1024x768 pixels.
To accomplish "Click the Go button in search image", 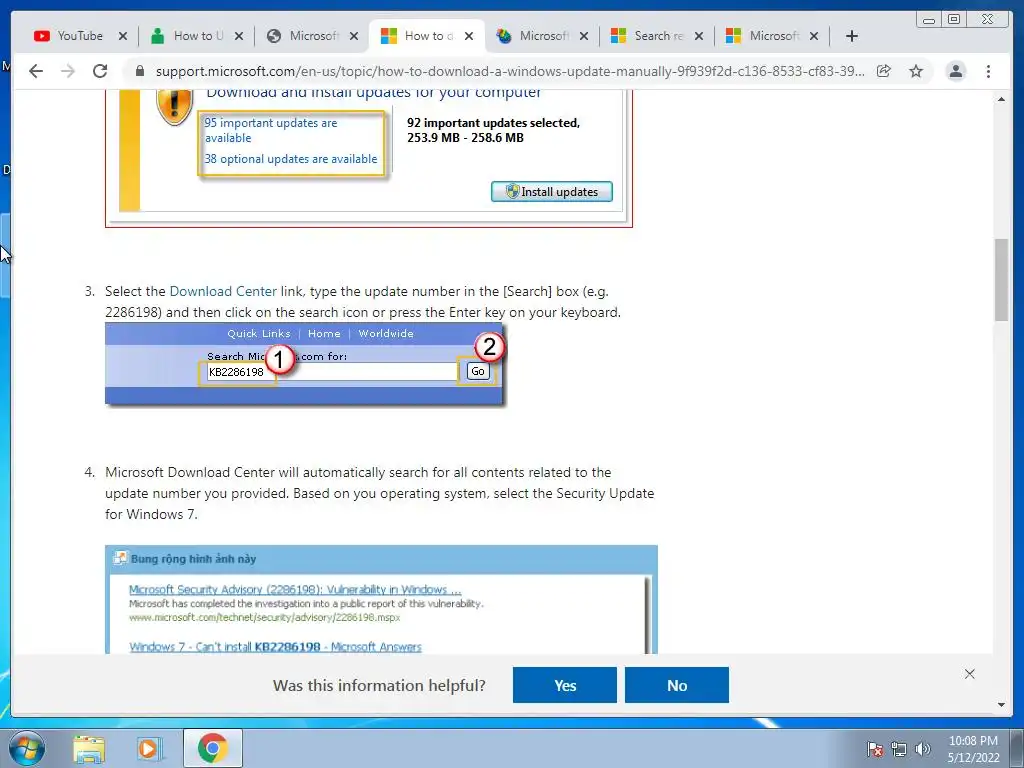I will [478, 371].
